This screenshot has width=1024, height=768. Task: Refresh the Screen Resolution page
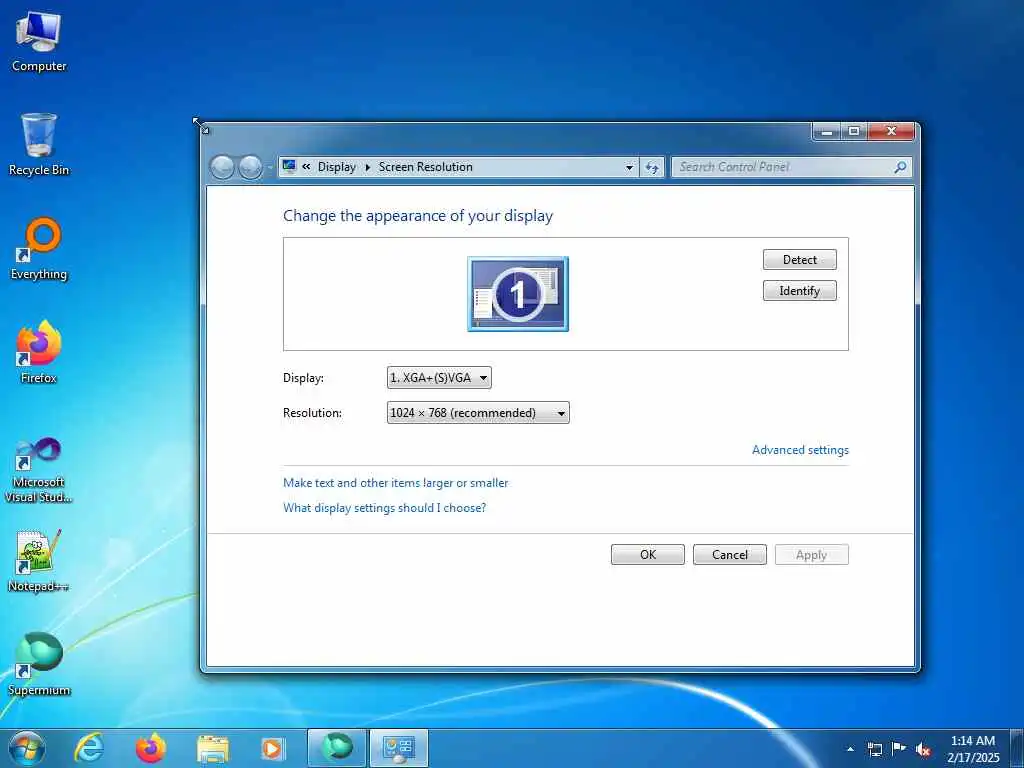(x=651, y=167)
